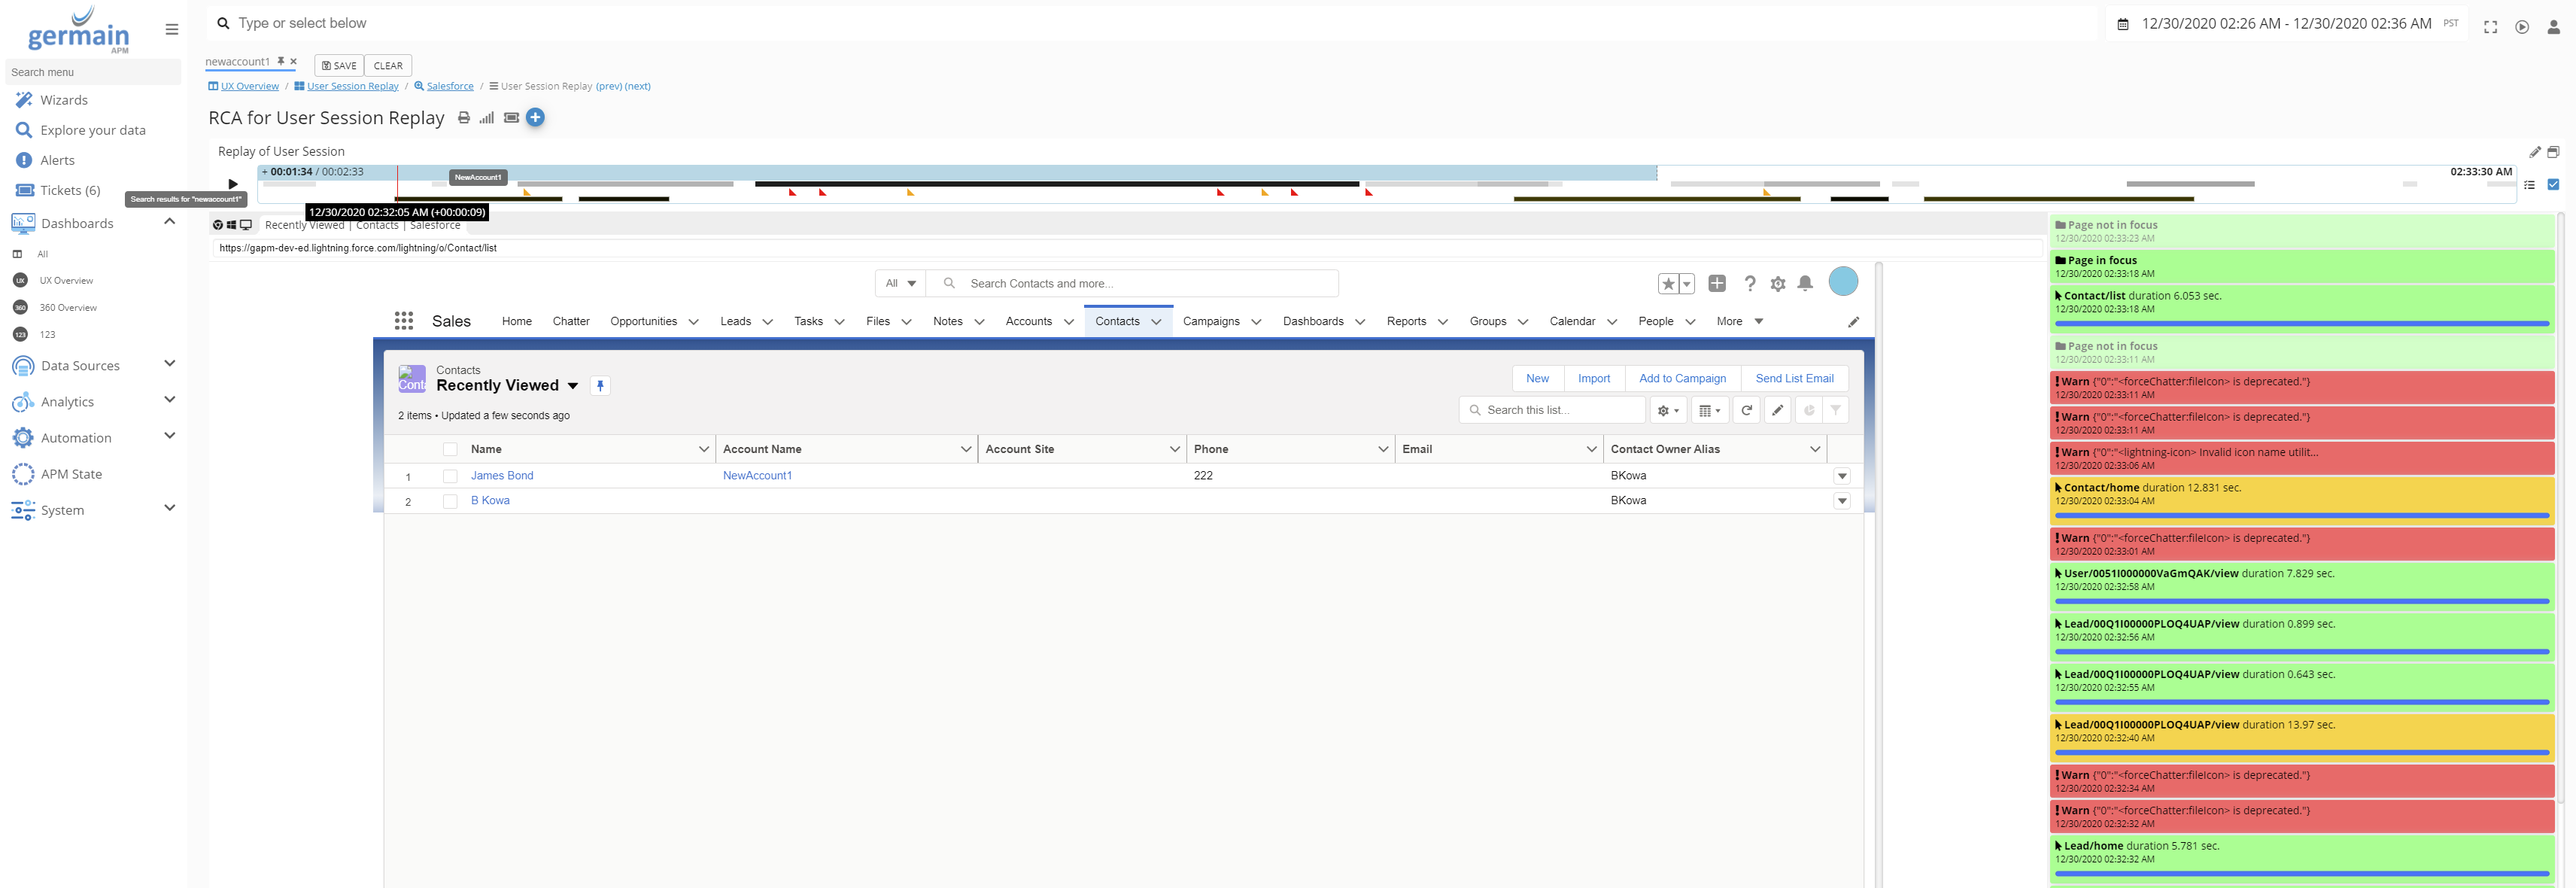Pin the newaccount1 search tab
The height and width of the screenshot is (888, 2576).
coord(281,61)
